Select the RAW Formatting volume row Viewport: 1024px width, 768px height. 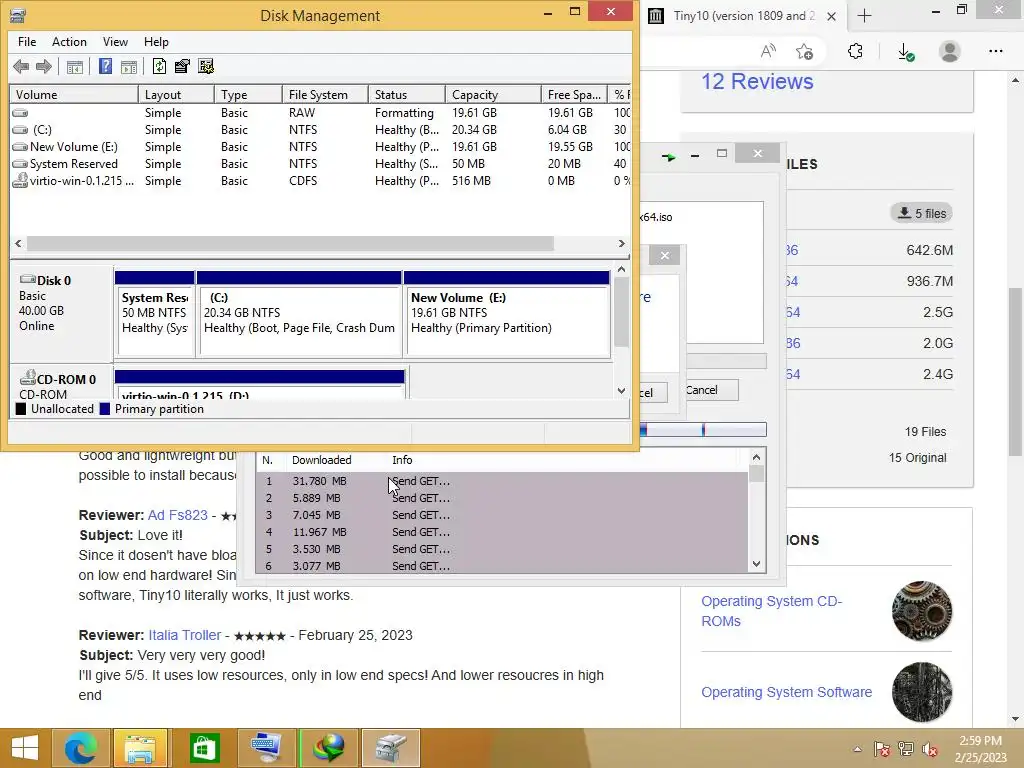tap(320, 113)
